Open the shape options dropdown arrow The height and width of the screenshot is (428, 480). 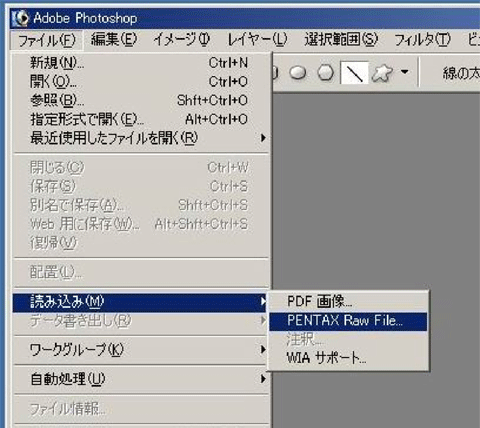404,72
